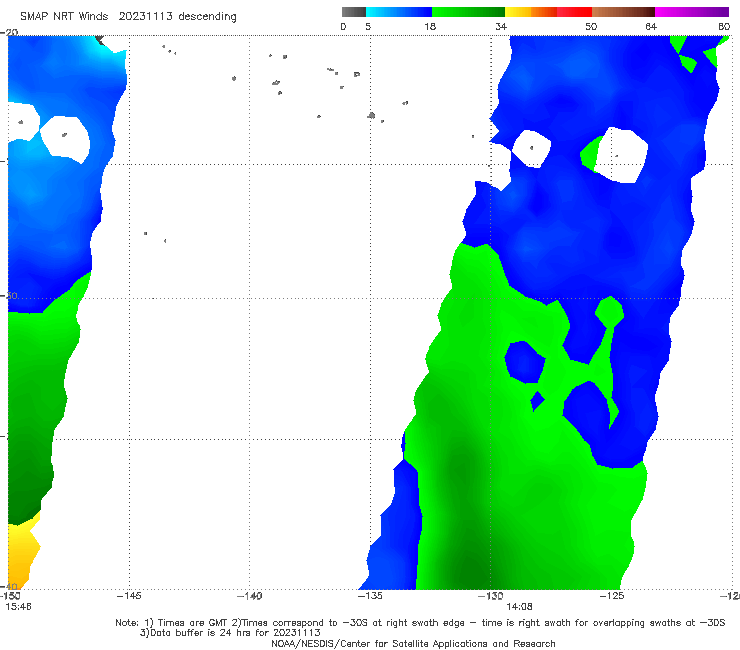Click the color bar label '5'
The width and height of the screenshot is (740, 650).
tap(368, 27)
